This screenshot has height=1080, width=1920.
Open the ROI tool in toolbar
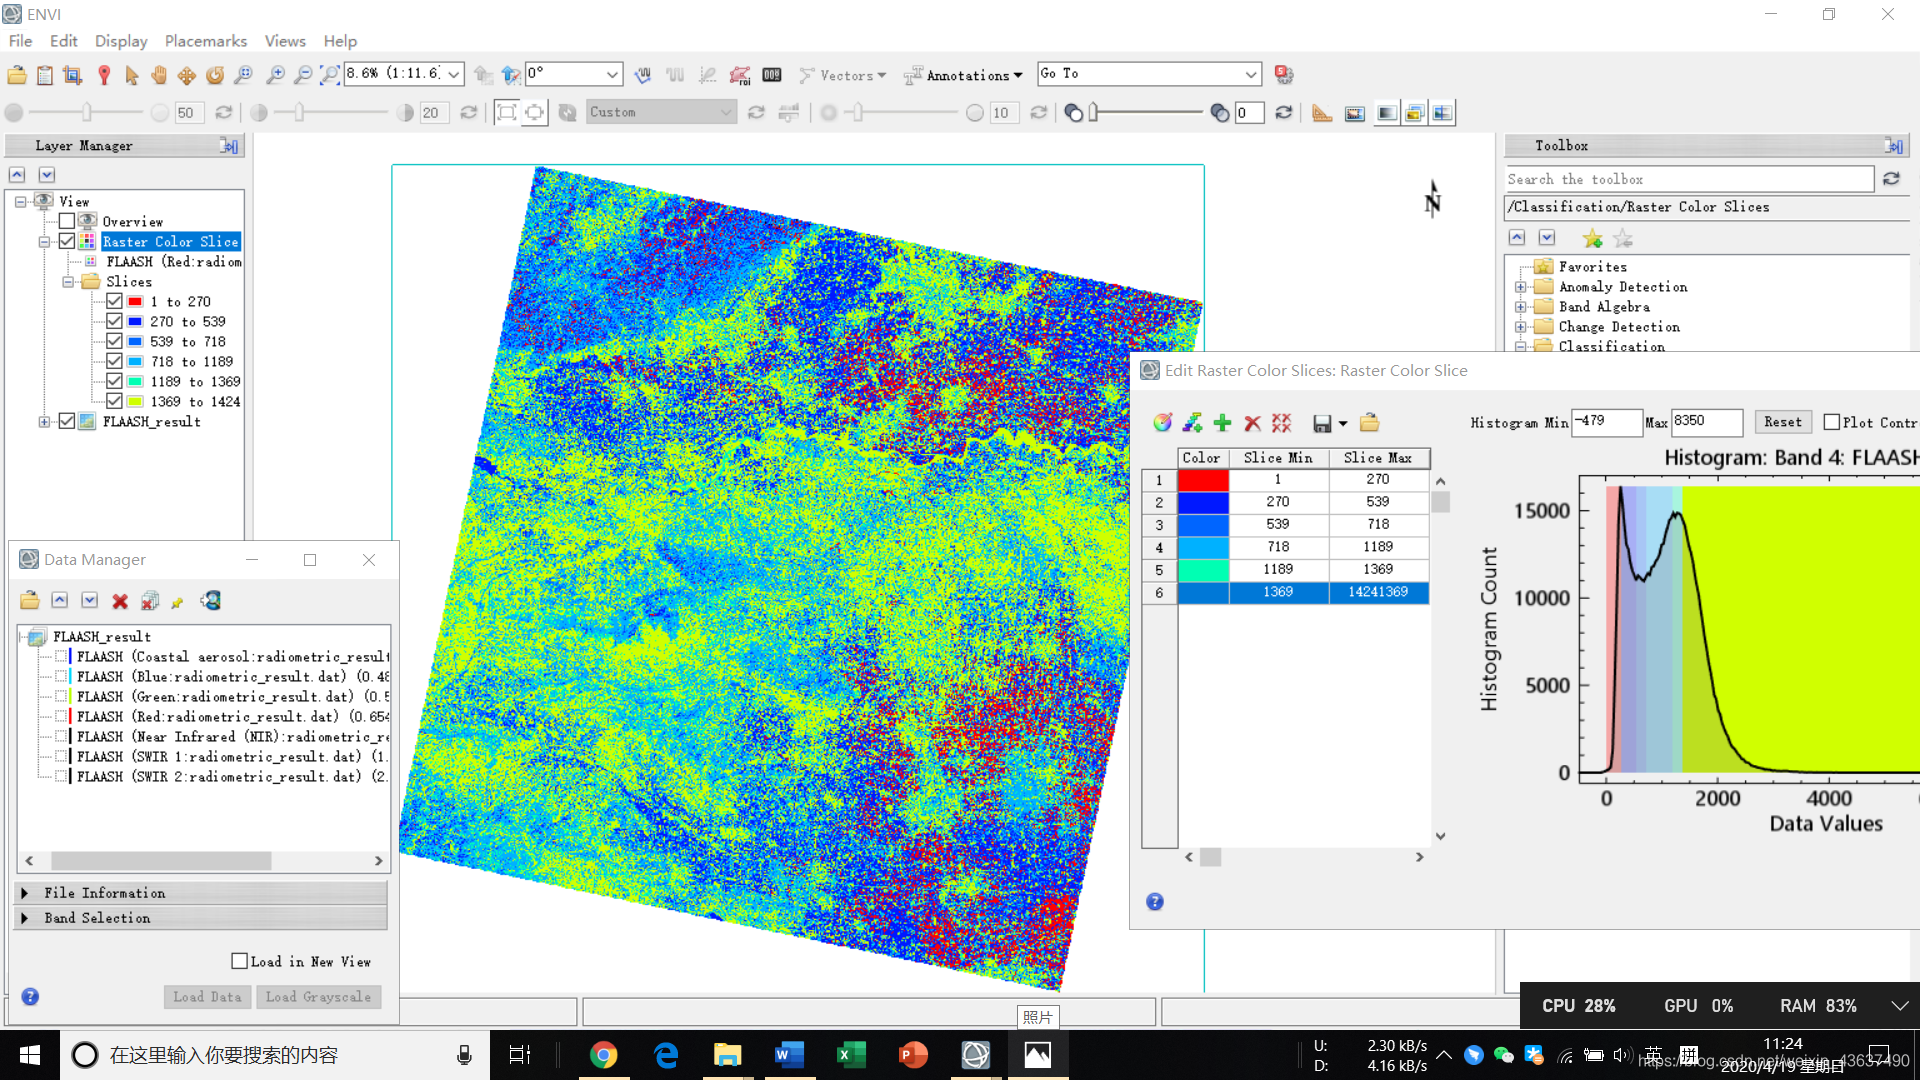739,75
